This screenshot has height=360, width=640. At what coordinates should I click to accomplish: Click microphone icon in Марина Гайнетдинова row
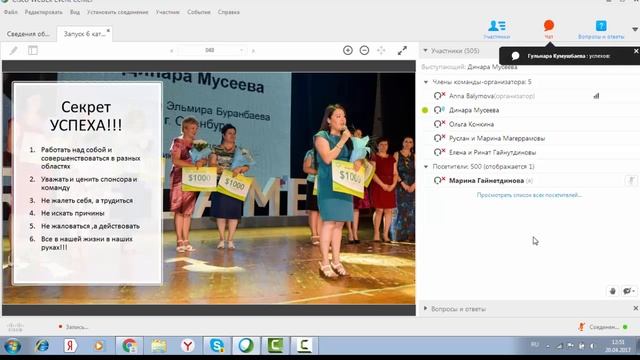[631, 180]
